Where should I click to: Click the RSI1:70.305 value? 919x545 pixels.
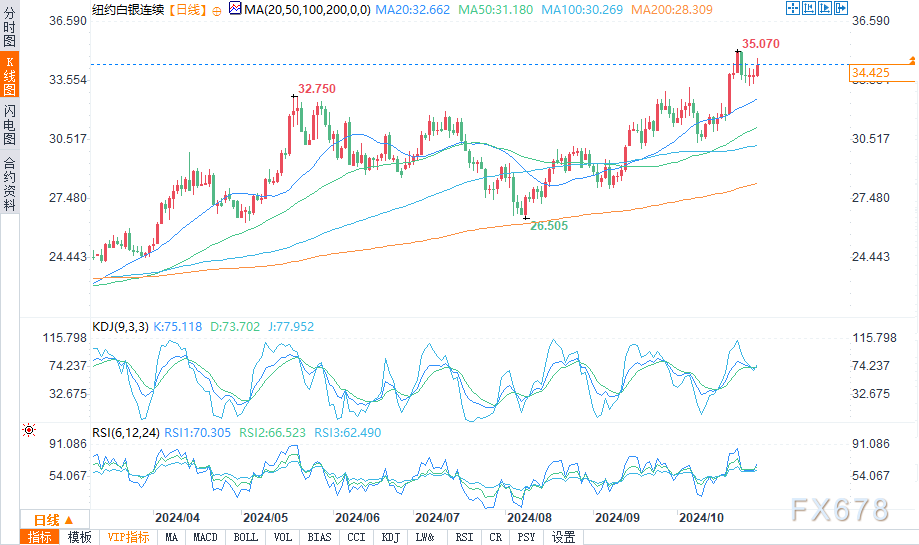pos(198,432)
